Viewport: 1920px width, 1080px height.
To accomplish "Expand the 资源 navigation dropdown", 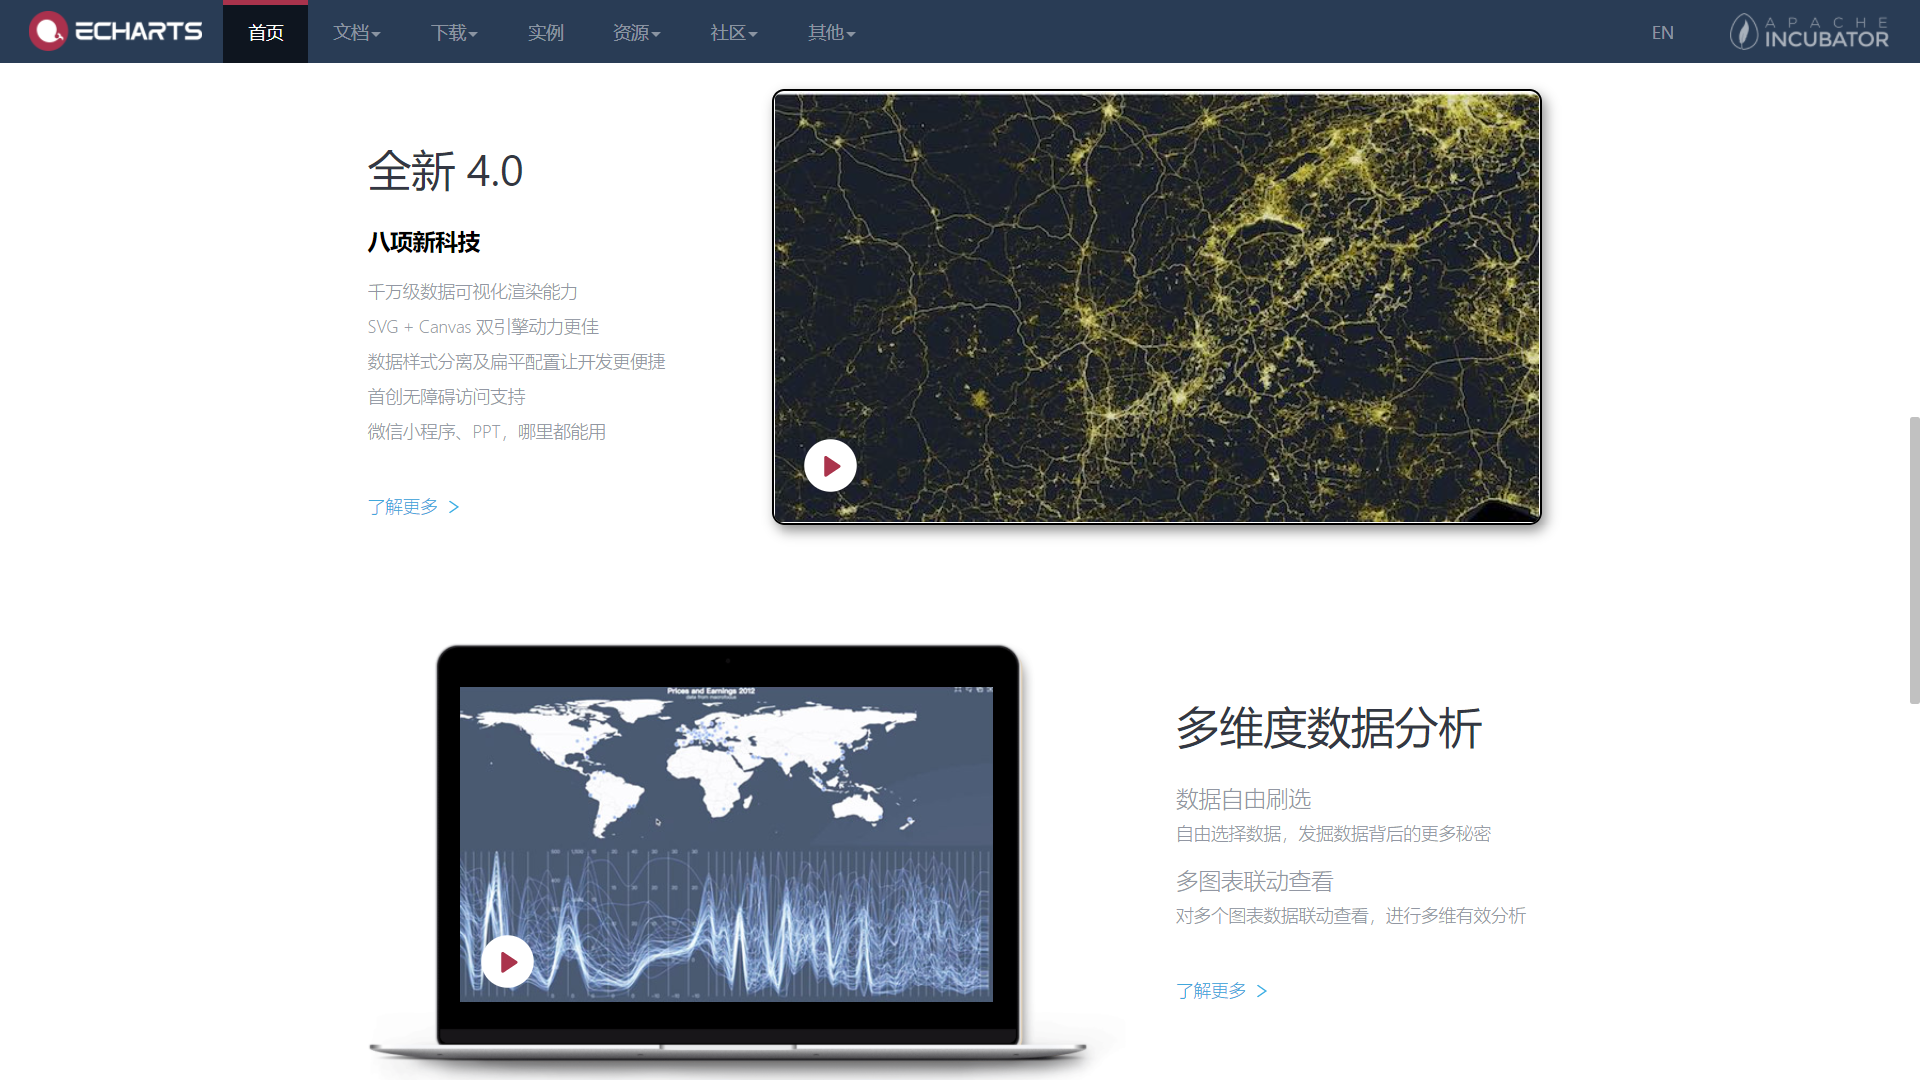I will [636, 33].
